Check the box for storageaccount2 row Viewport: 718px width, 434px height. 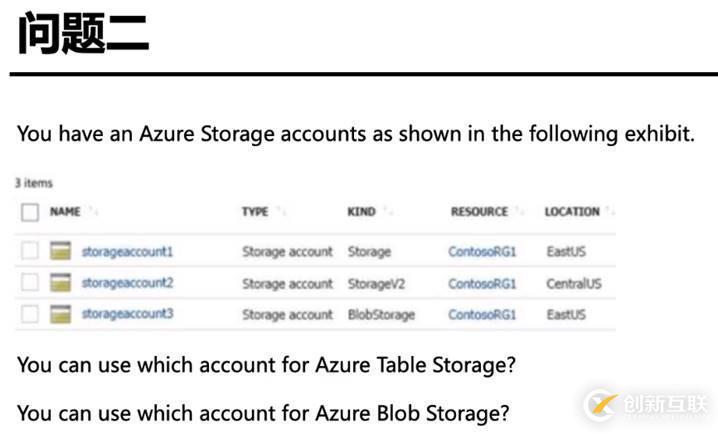point(30,283)
